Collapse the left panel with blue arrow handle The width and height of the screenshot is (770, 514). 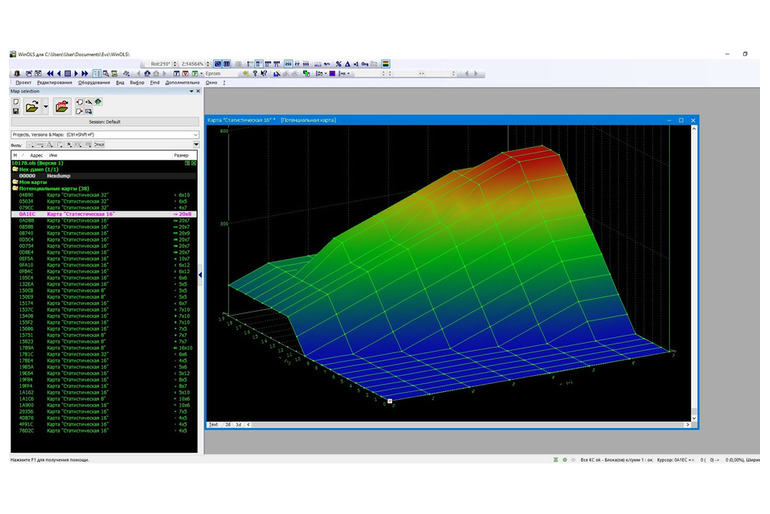pos(200,275)
